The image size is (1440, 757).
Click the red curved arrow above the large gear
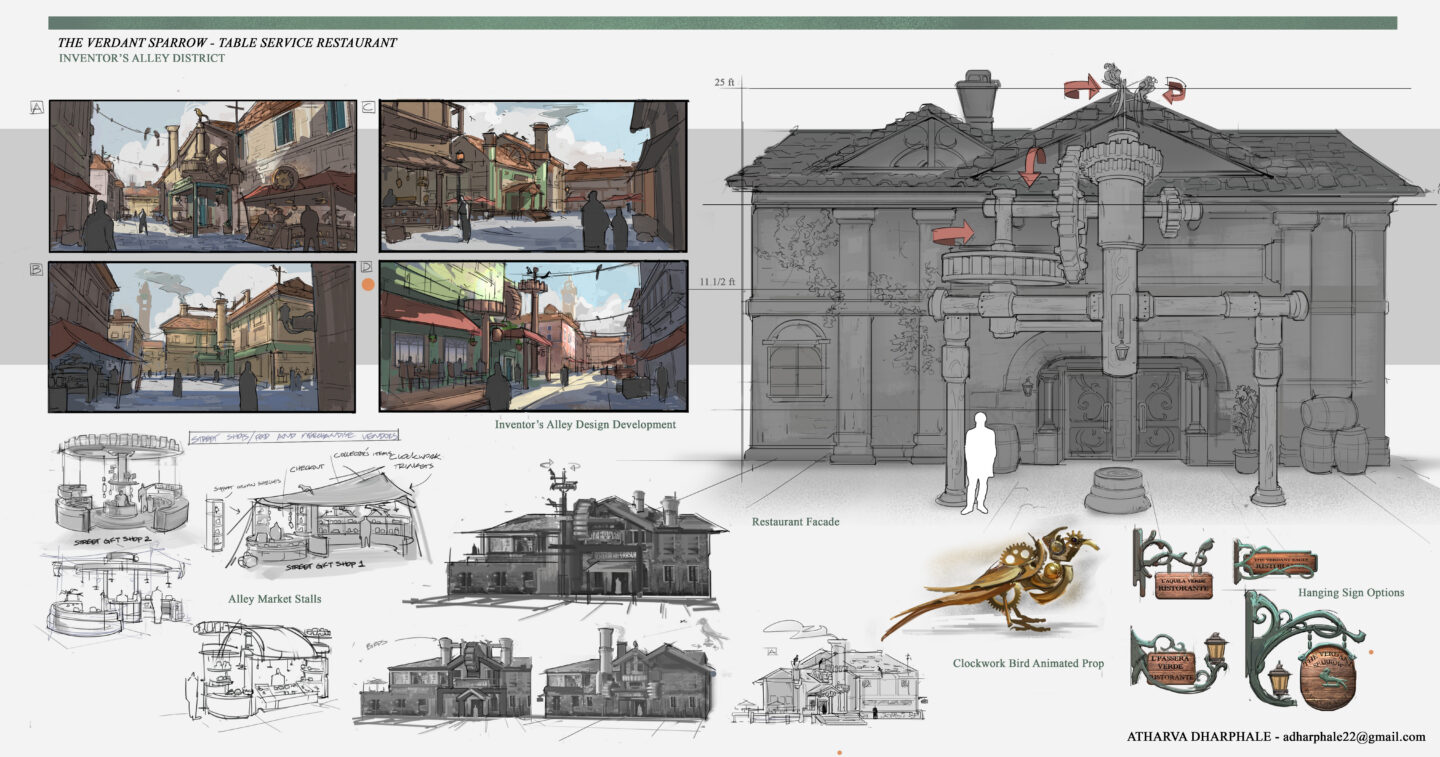tap(1030, 166)
